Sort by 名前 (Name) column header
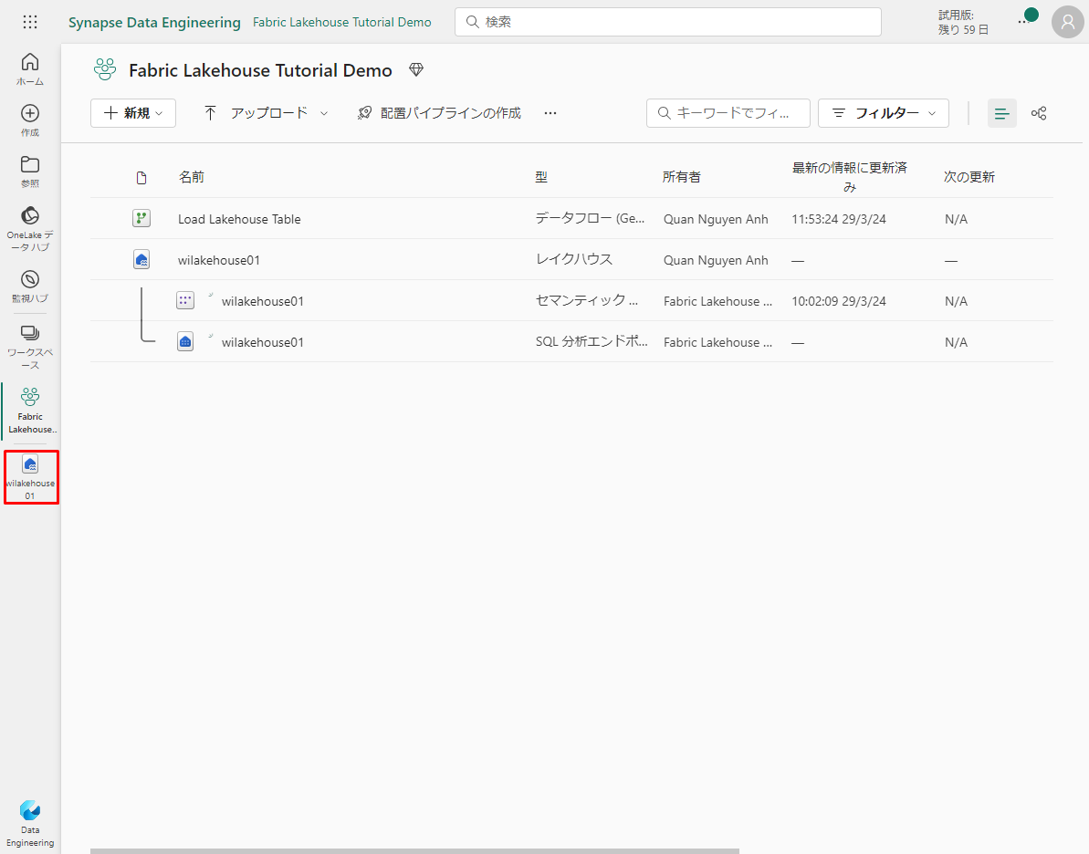 (192, 177)
